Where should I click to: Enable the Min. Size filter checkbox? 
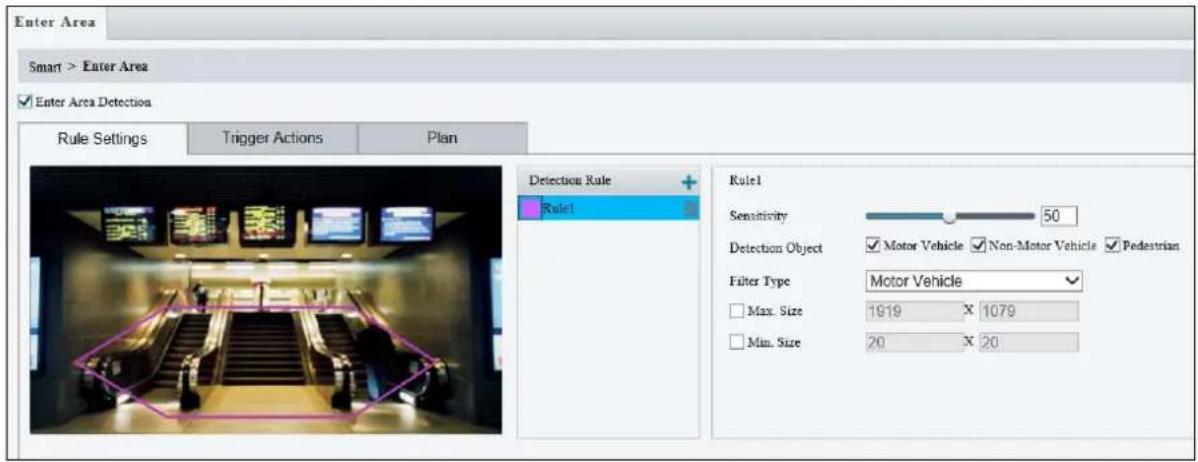click(737, 343)
